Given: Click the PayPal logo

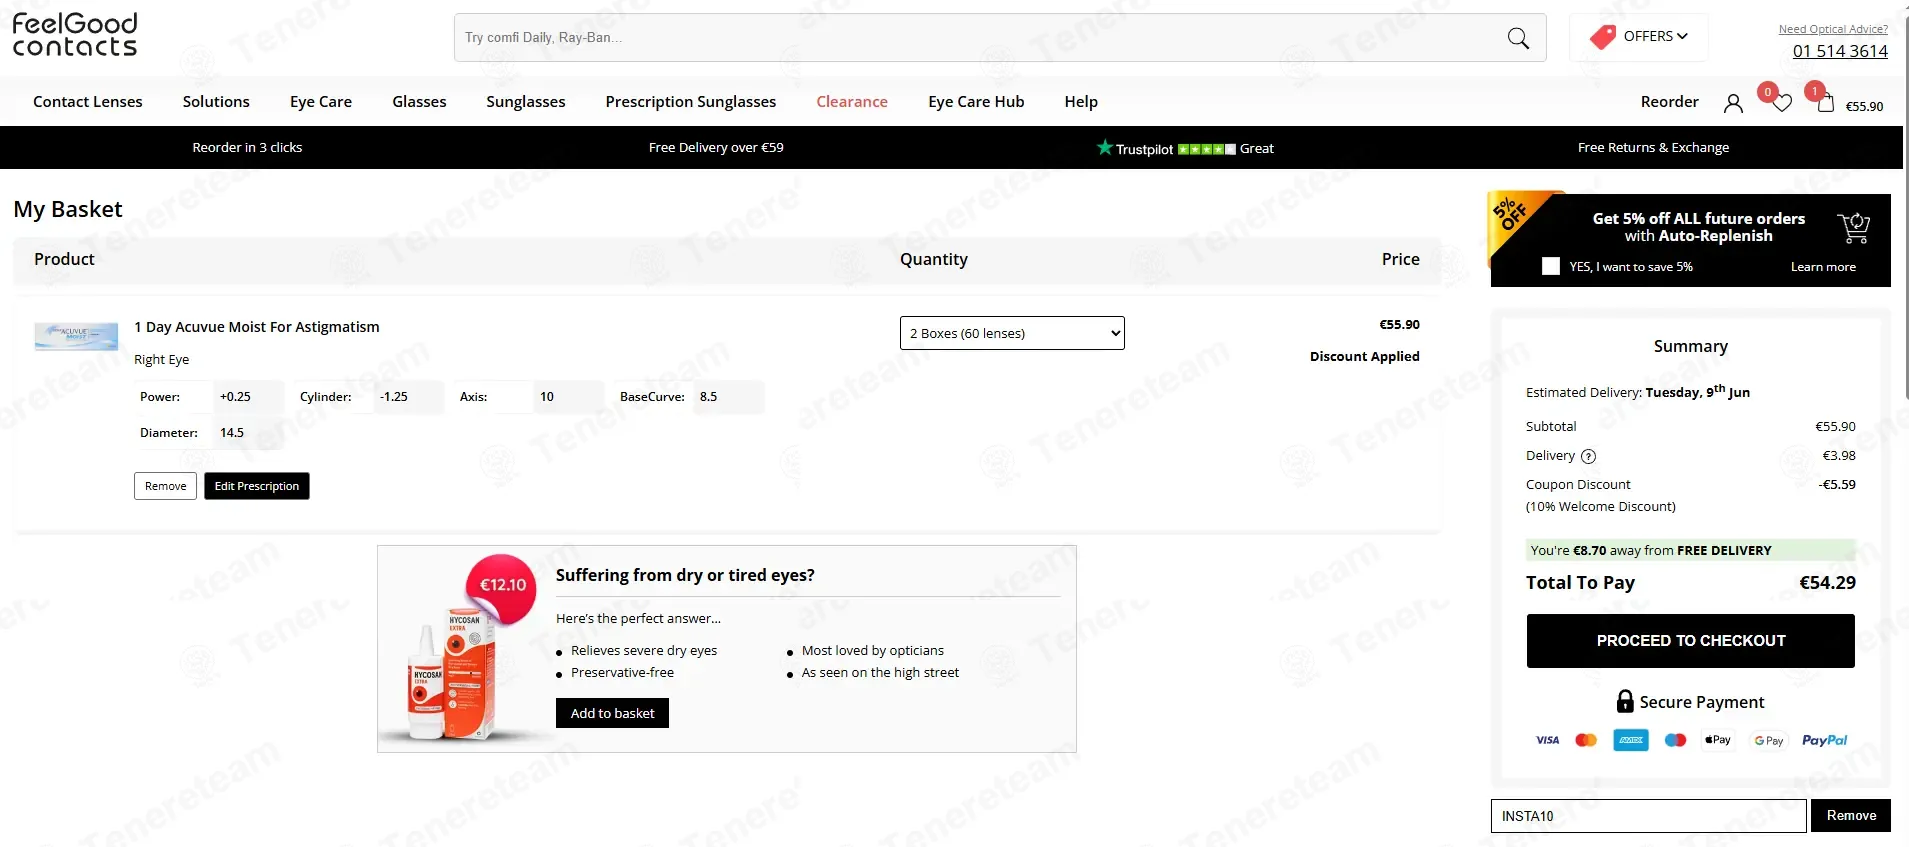Looking at the screenshot, I should [x=1824, y=740].
